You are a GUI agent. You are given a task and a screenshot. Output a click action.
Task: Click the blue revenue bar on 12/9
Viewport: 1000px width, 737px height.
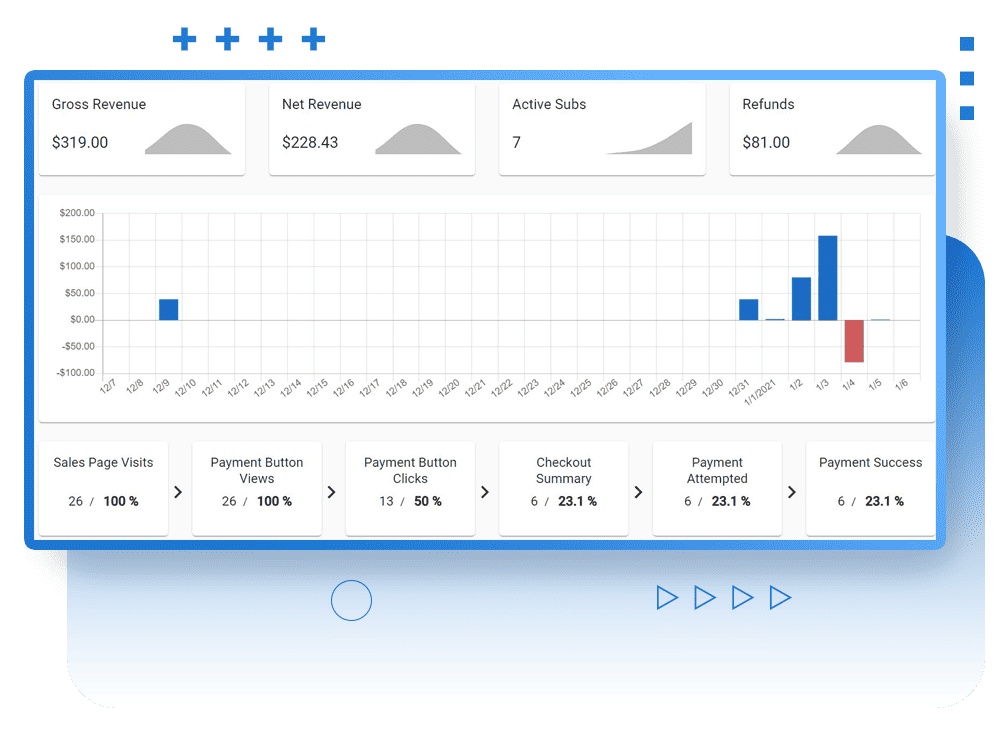pos(168,309)
